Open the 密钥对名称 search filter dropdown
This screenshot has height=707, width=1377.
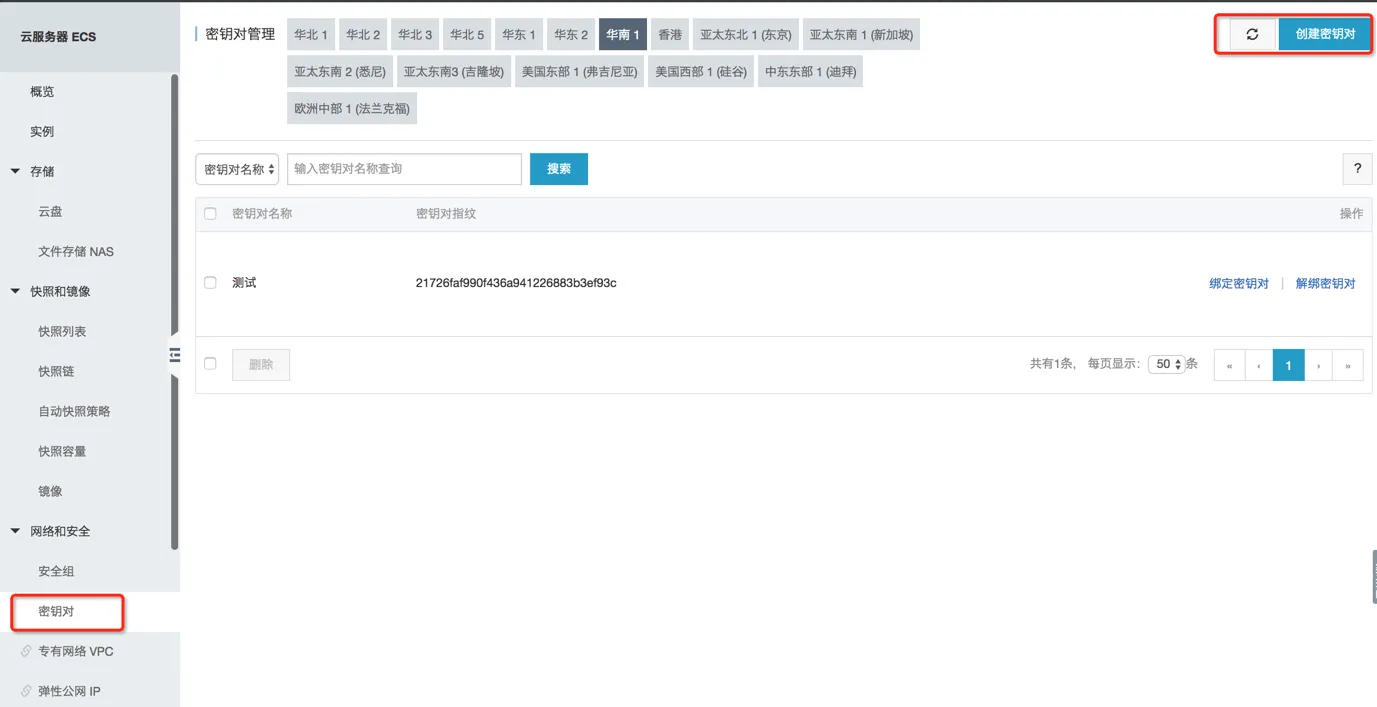[x=236, y=168]
